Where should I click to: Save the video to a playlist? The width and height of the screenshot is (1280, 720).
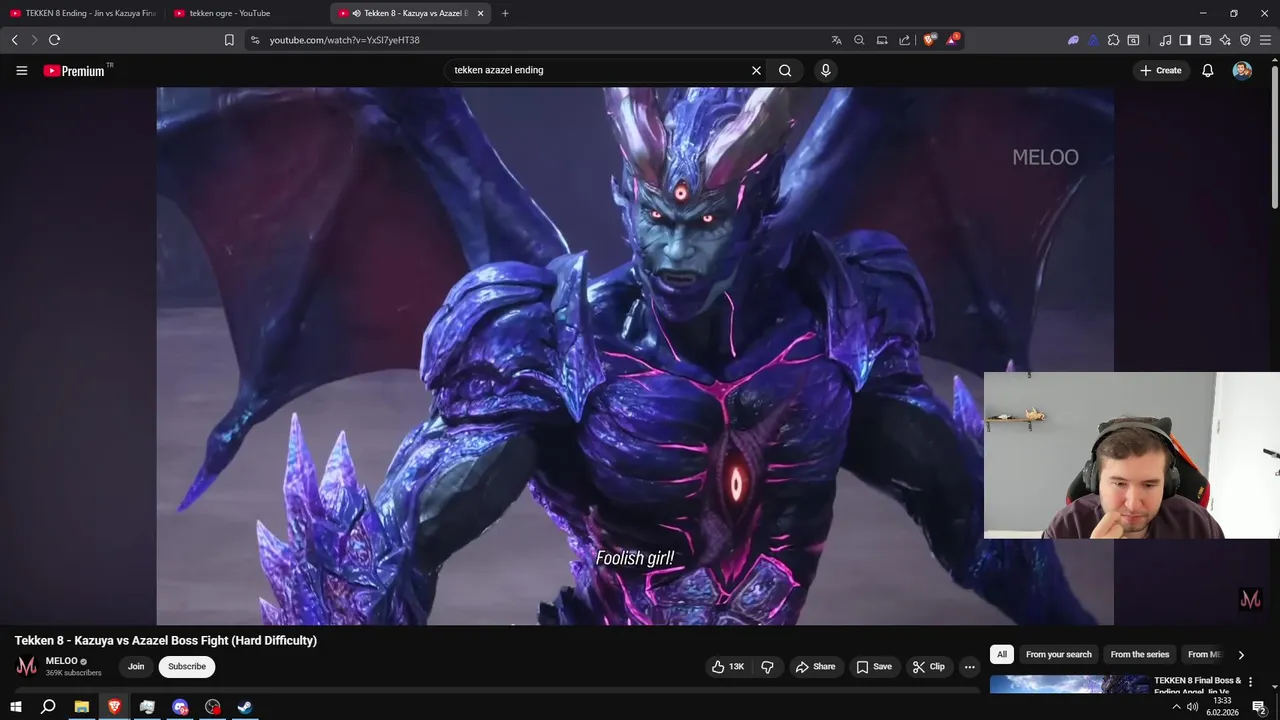point(873,667)
